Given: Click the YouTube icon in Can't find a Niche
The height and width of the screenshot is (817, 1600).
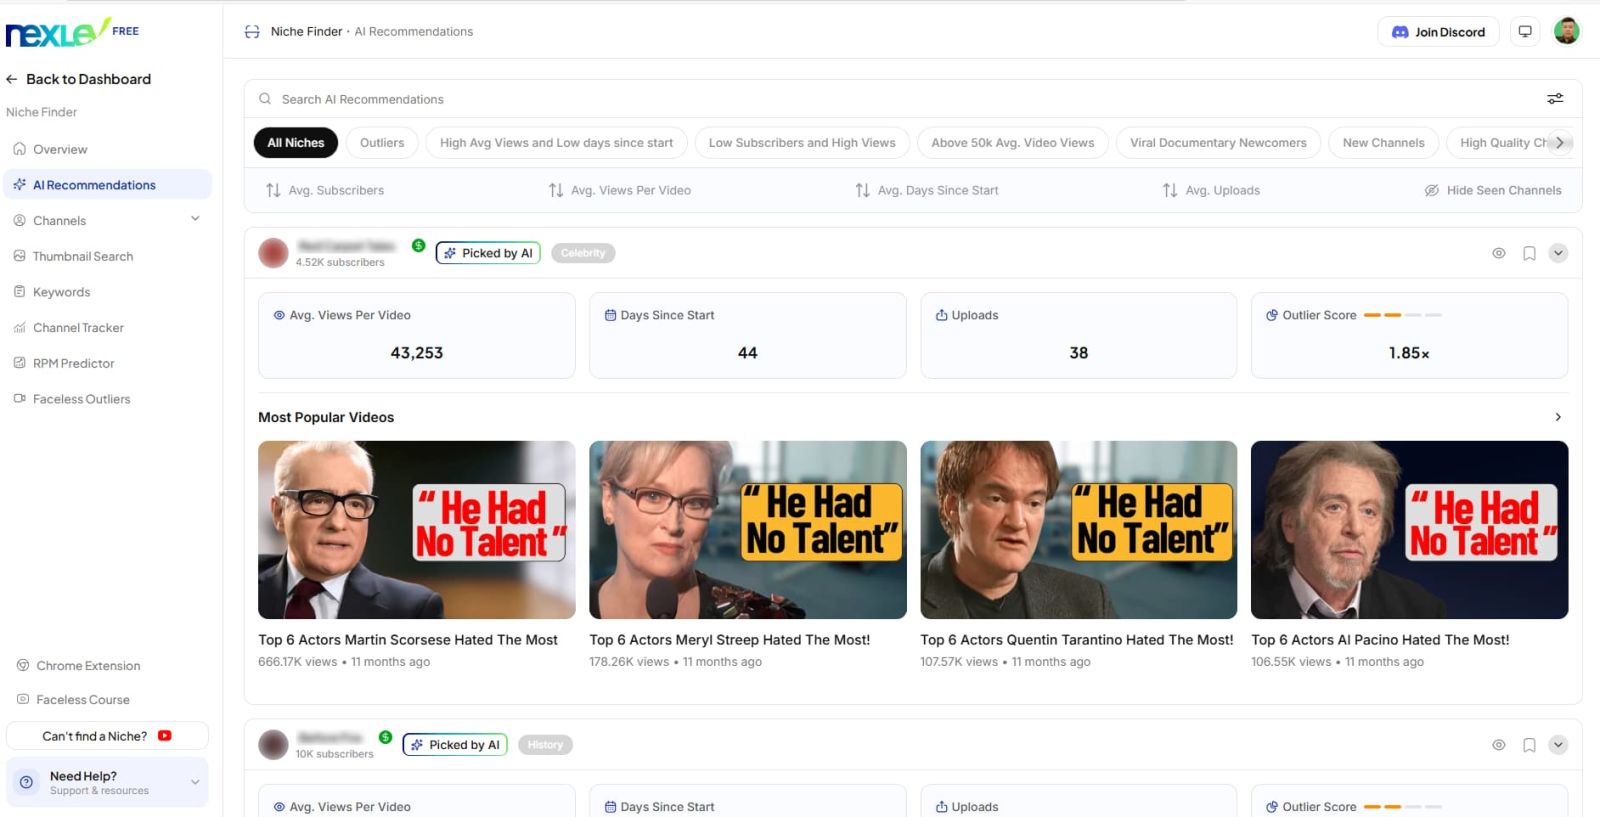Looking at the screenshot, I should click(x=165, y=736).
